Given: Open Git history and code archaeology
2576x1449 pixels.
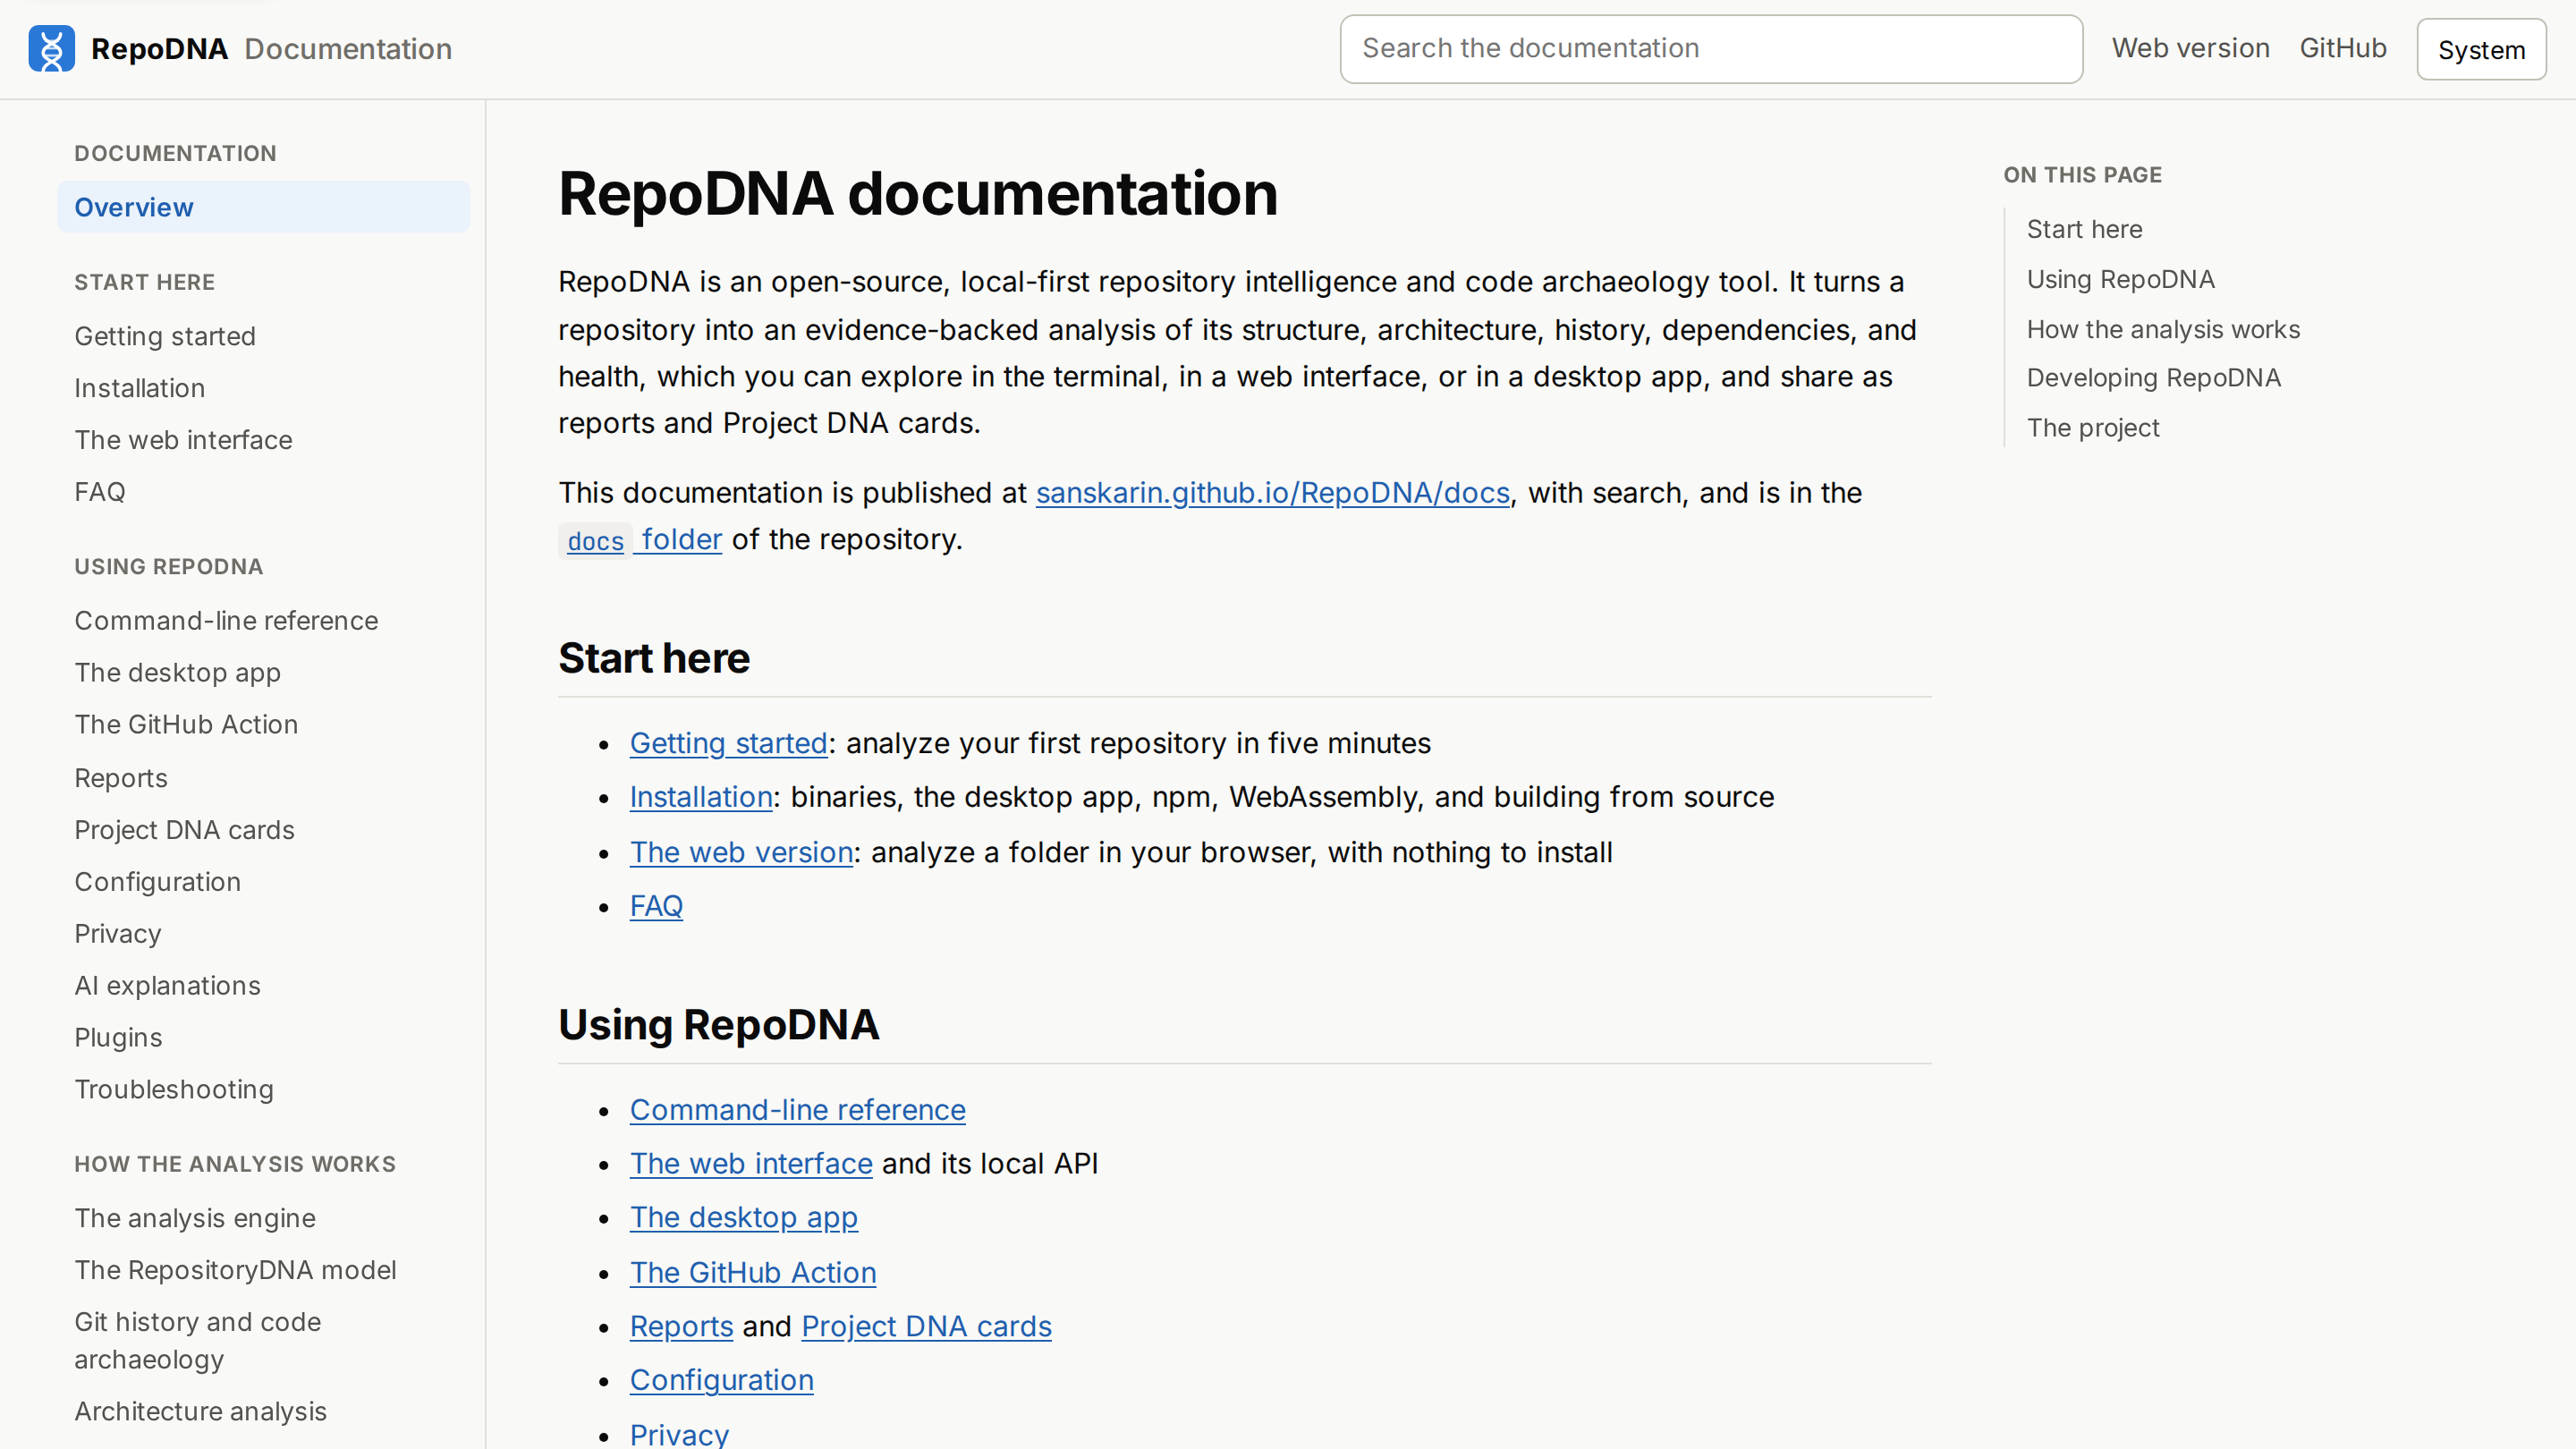Looking at the screenshot, I should [x=198, y=1341].
